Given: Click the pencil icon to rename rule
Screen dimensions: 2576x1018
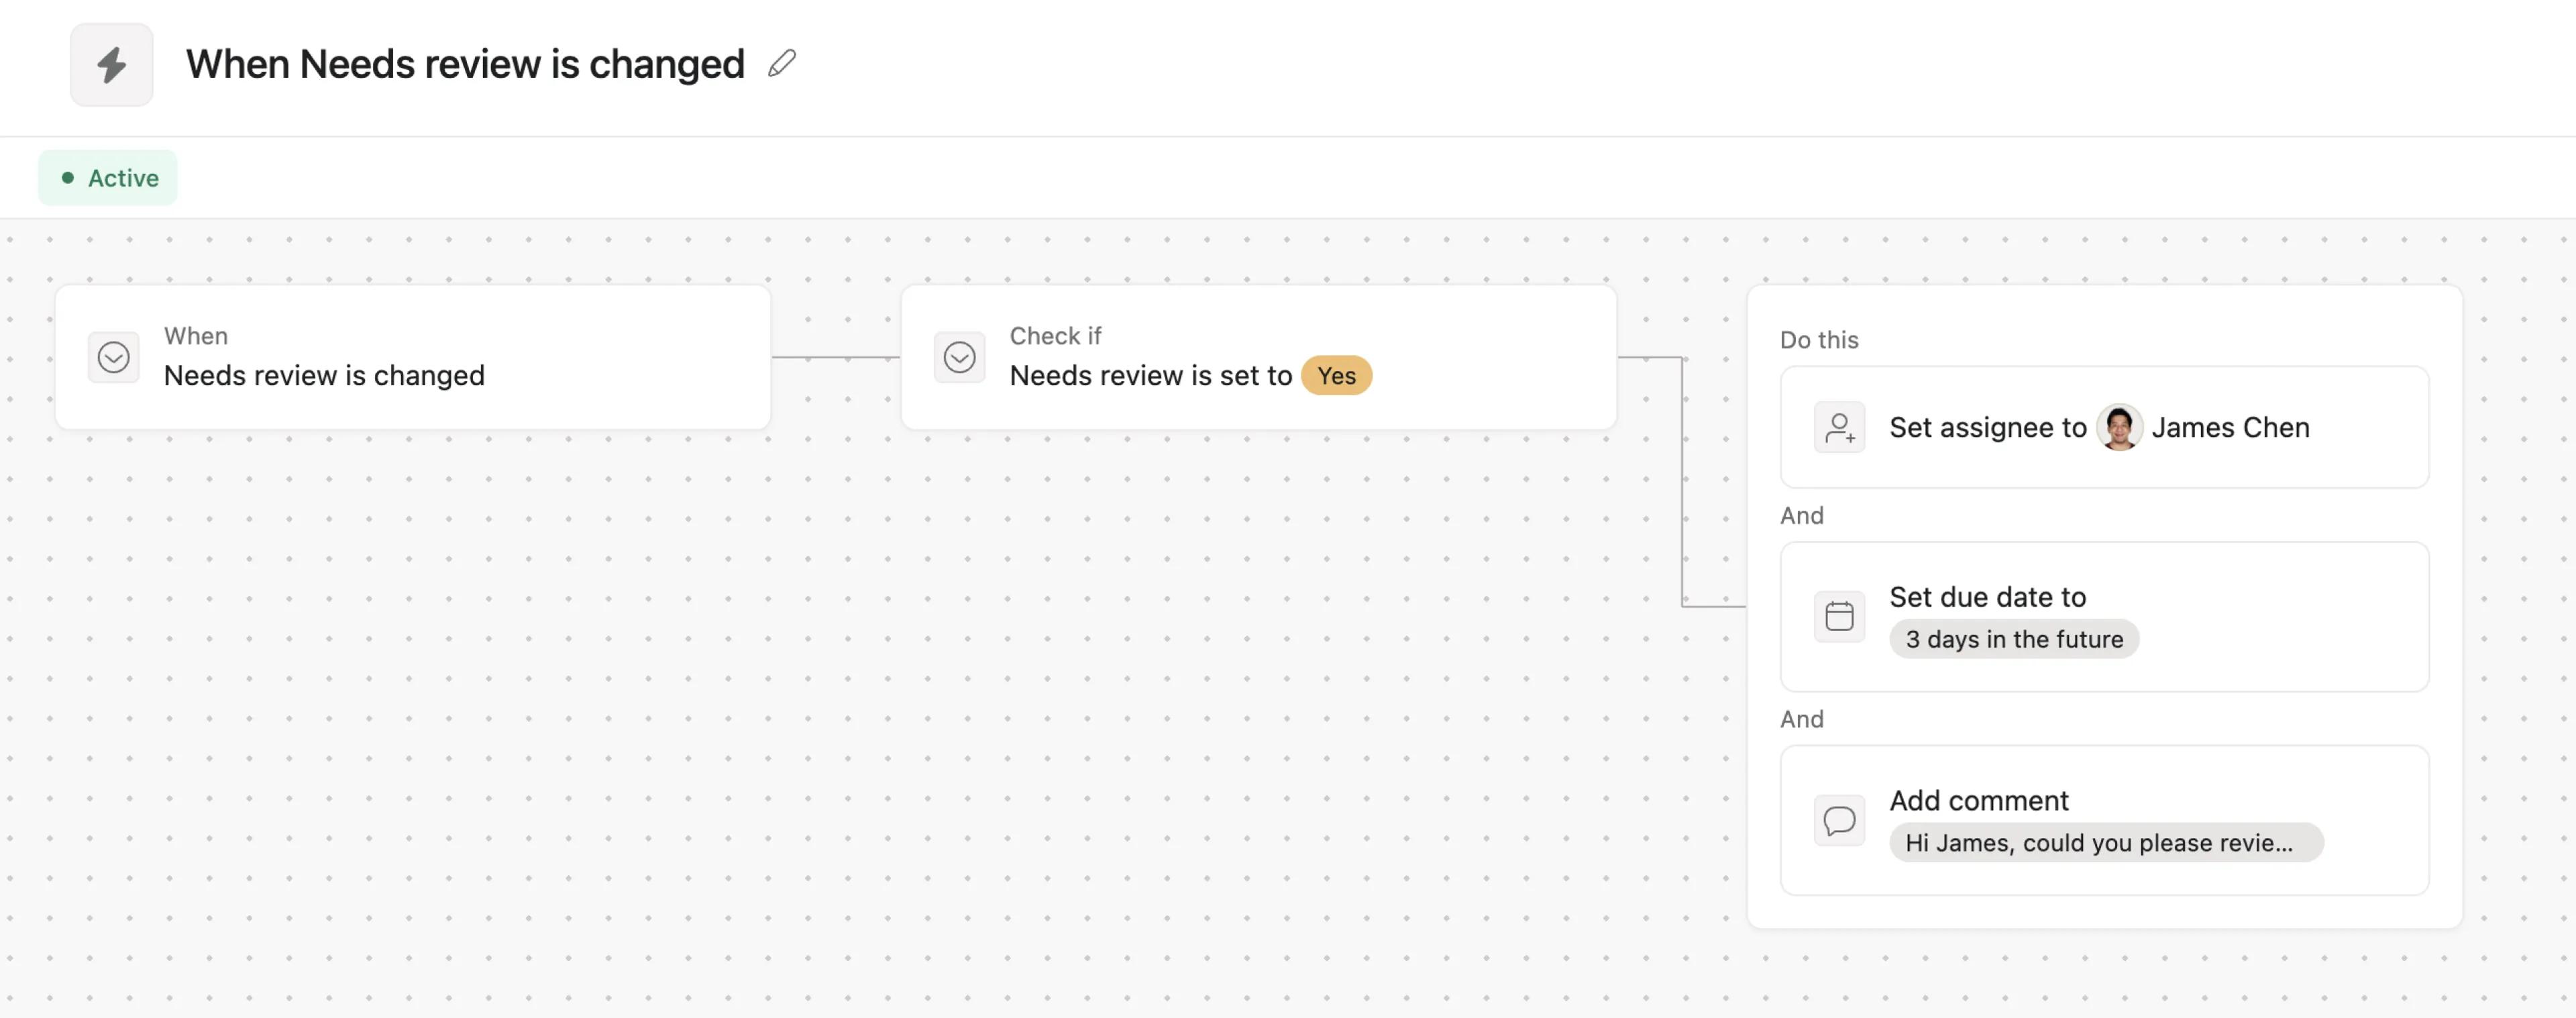Looking at the screenshot, I should tap(782, 64).
